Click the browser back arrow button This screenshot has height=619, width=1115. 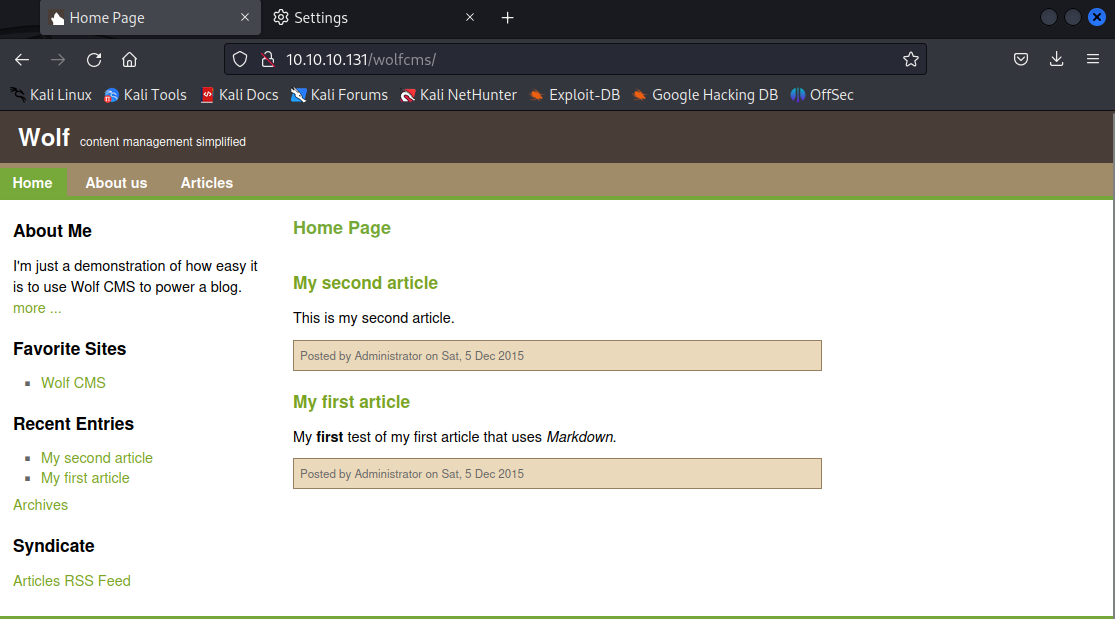[22, 59]
